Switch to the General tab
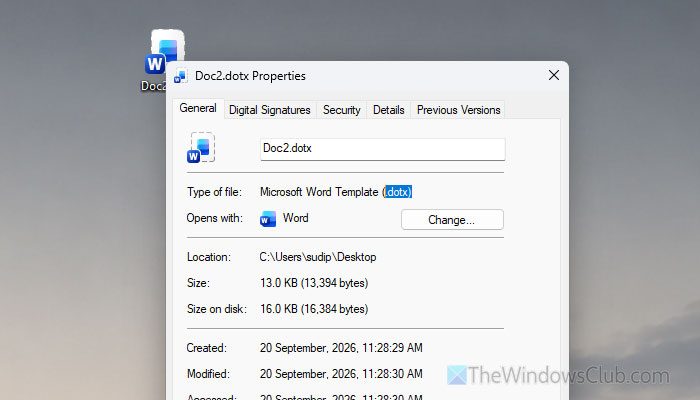The image size is (700, 400). click(198, 108)
